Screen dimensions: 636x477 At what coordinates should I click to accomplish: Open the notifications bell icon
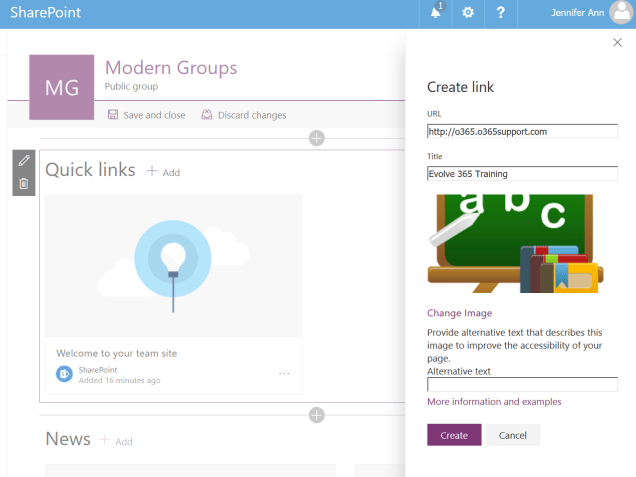(x=436, y=13)
